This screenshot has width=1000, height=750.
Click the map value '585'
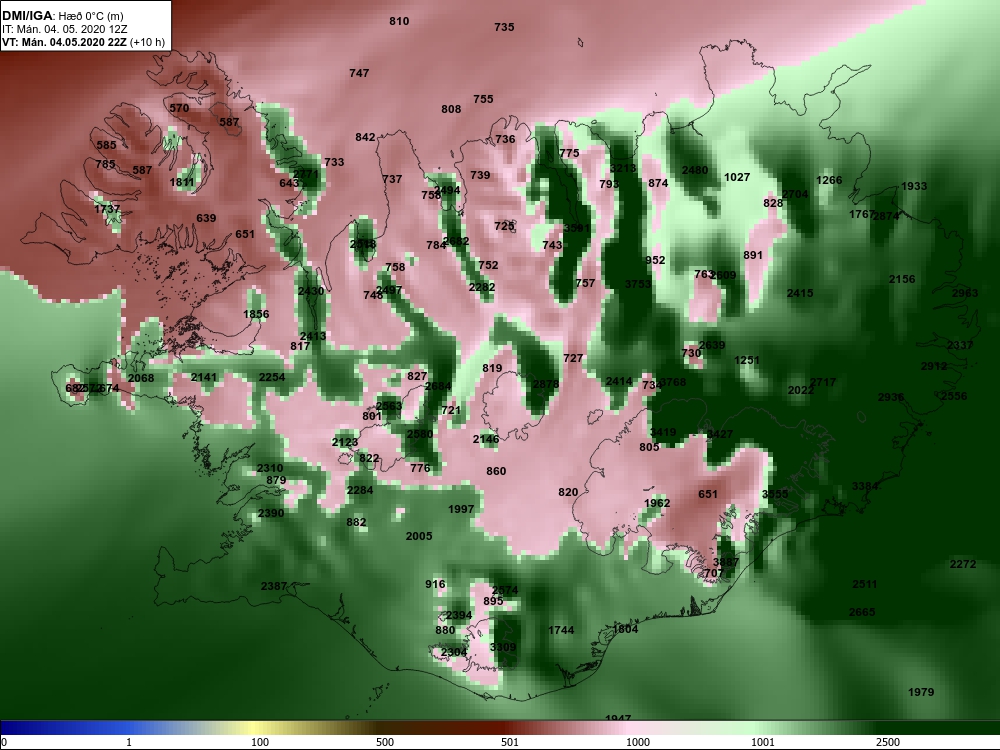[107, 145]
